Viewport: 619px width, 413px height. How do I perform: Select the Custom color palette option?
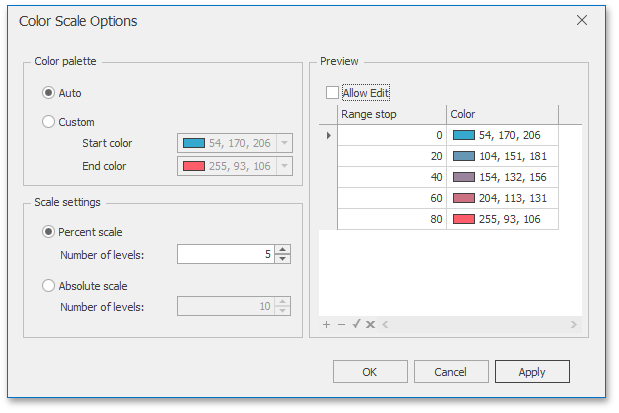coord(48,122)
